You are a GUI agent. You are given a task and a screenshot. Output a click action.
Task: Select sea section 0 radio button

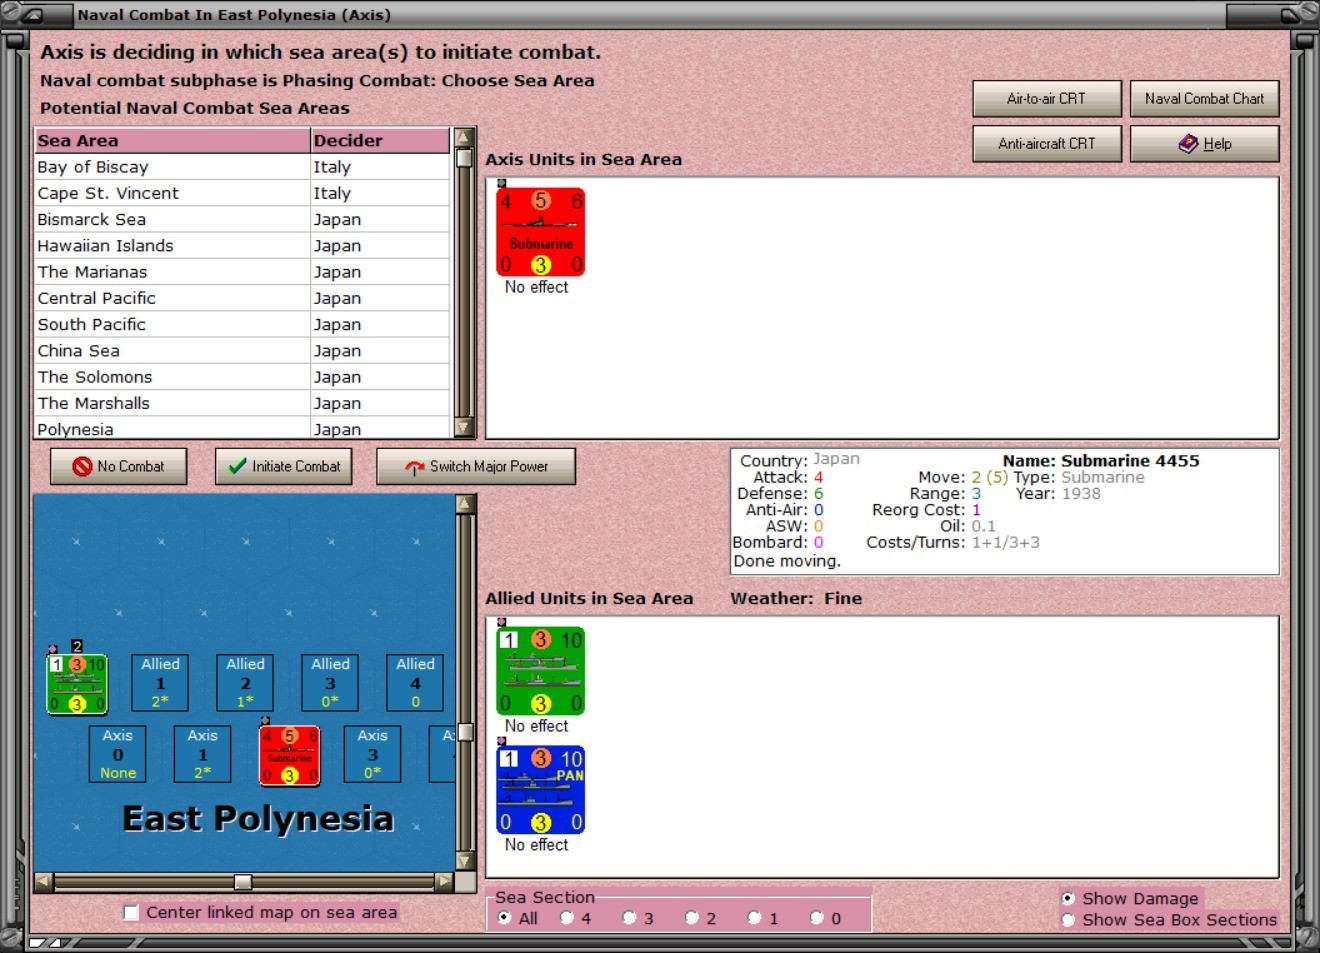pyautogui.click(x=817, y=918)
